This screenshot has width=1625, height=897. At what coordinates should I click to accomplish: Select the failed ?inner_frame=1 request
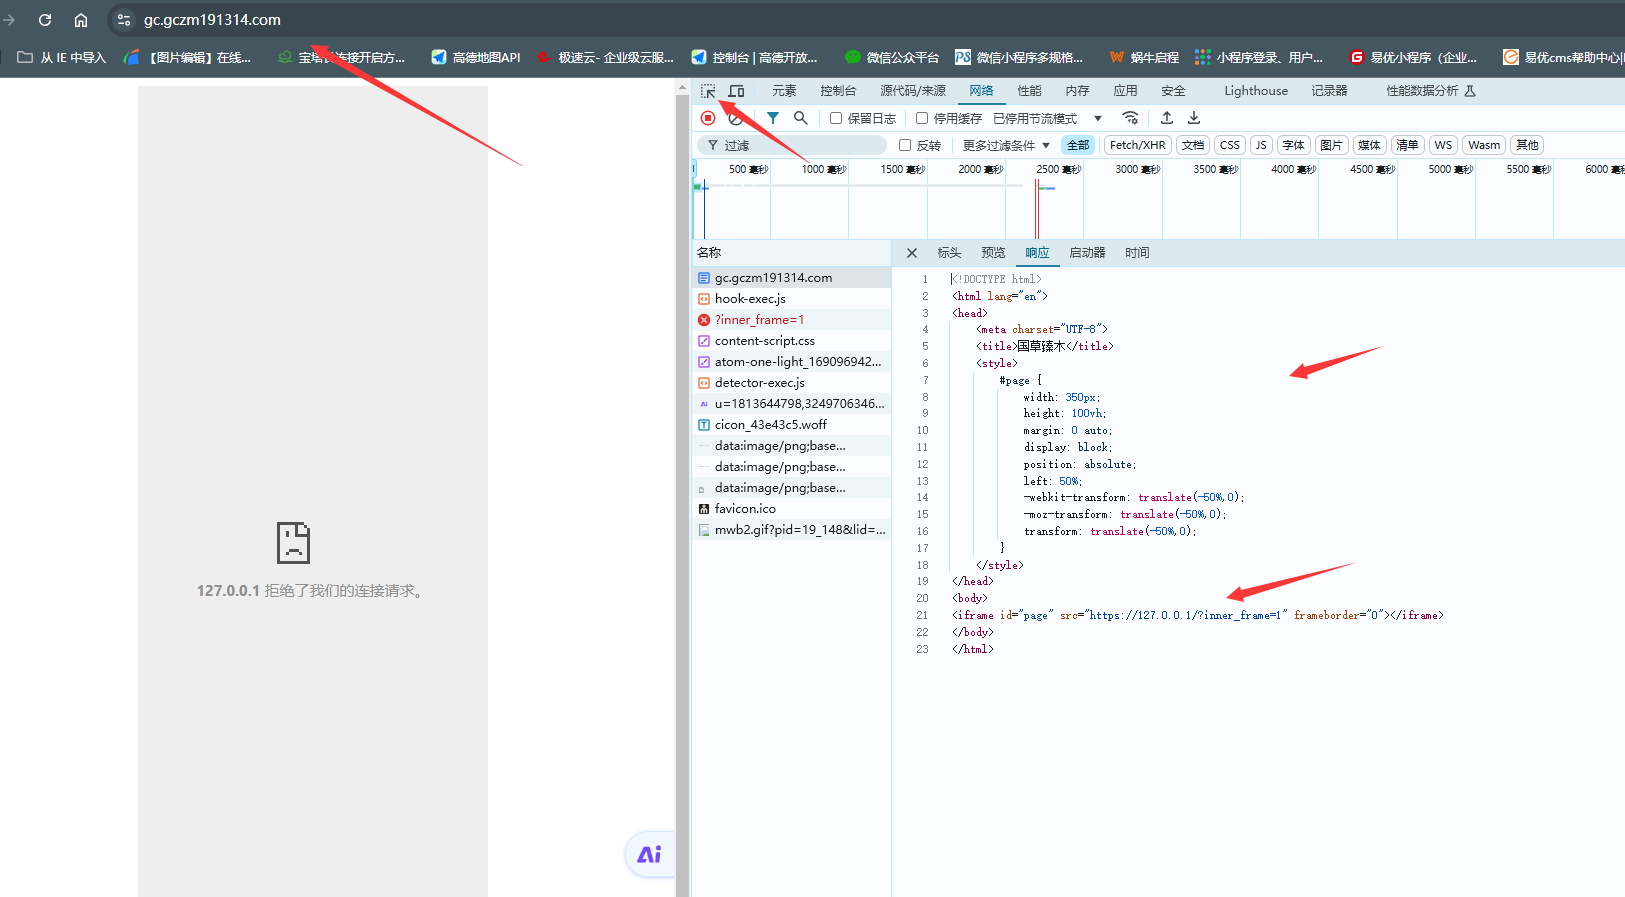(792, 320)
